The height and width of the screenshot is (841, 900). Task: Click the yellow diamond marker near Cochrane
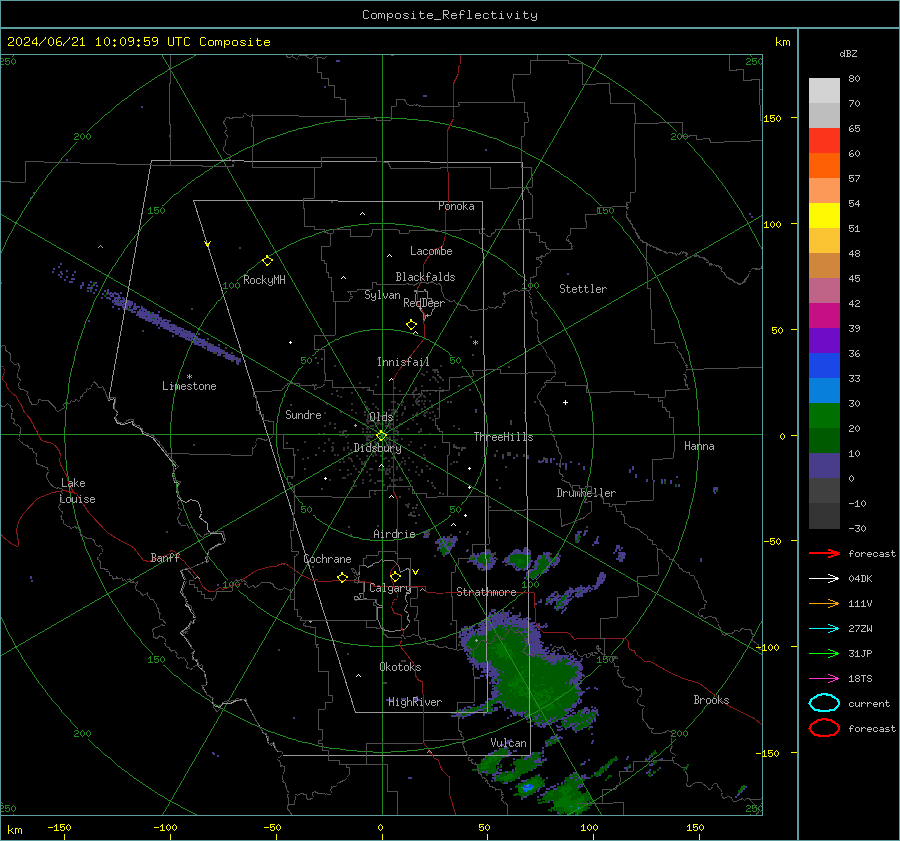pos(343,577)
